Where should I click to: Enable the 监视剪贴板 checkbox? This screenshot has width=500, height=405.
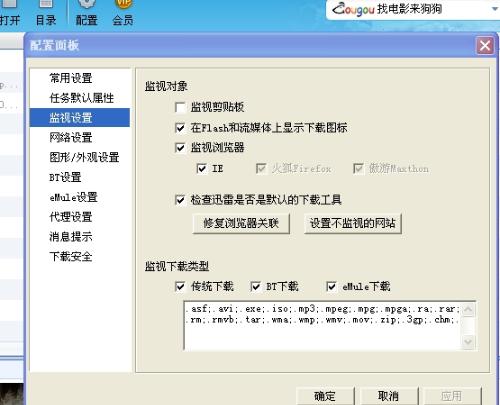click(180, 107)
